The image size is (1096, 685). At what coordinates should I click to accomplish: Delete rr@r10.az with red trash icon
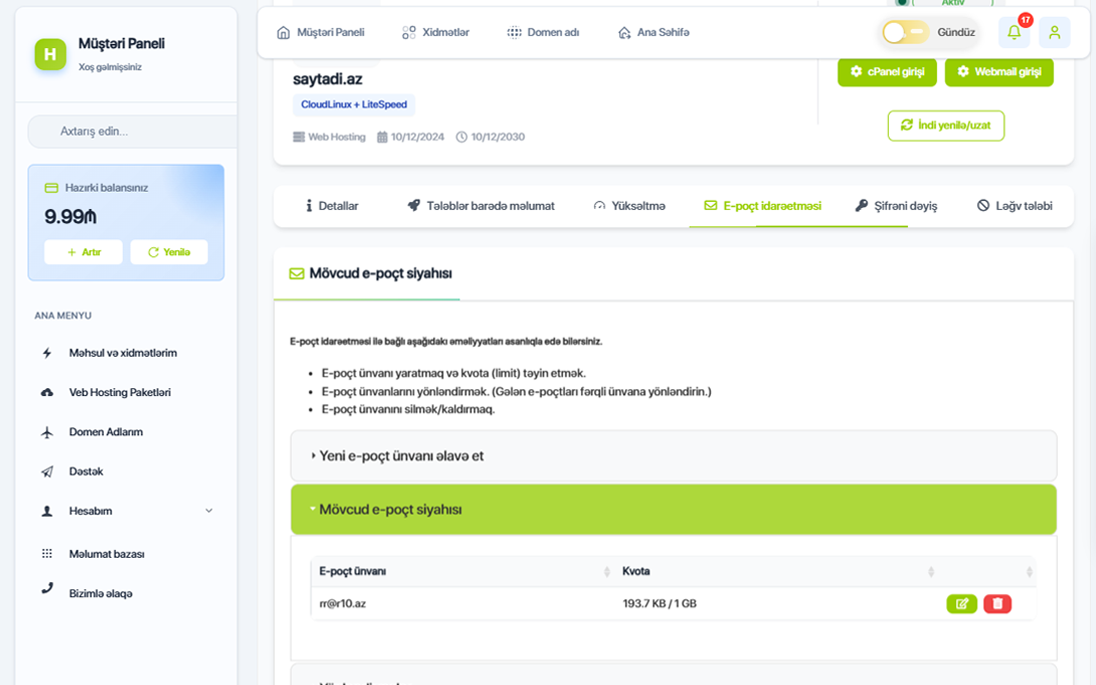pyautogui.click(x=997, y=604)
